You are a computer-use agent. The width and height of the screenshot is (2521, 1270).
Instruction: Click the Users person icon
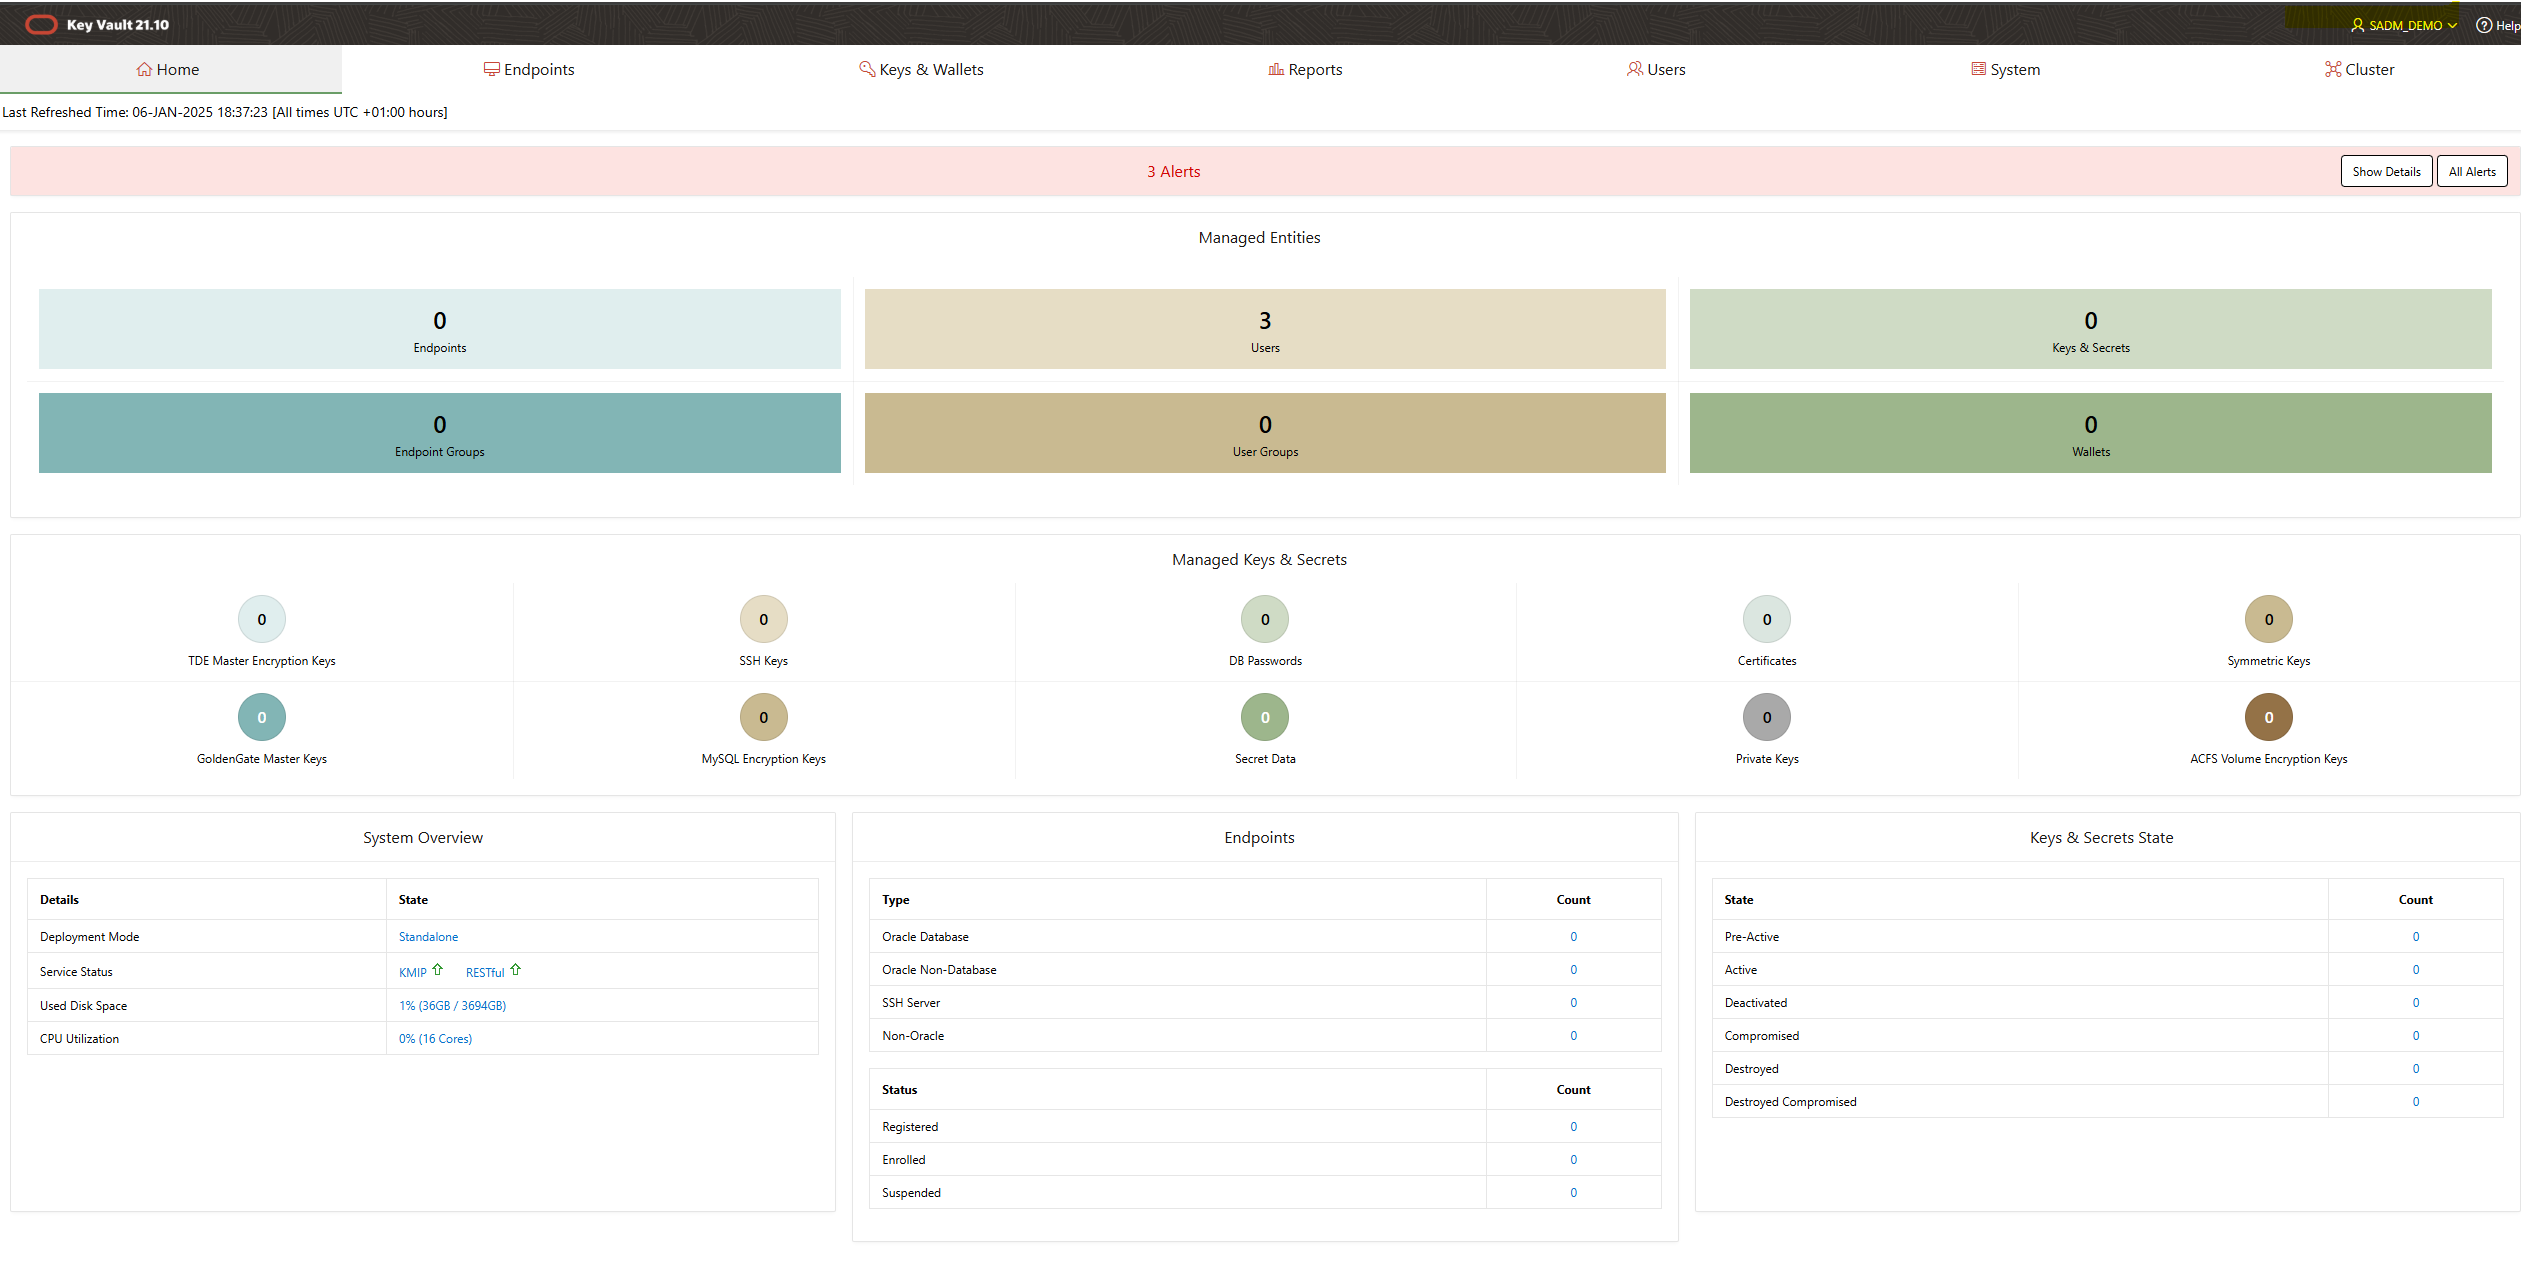click(1634, 69)
